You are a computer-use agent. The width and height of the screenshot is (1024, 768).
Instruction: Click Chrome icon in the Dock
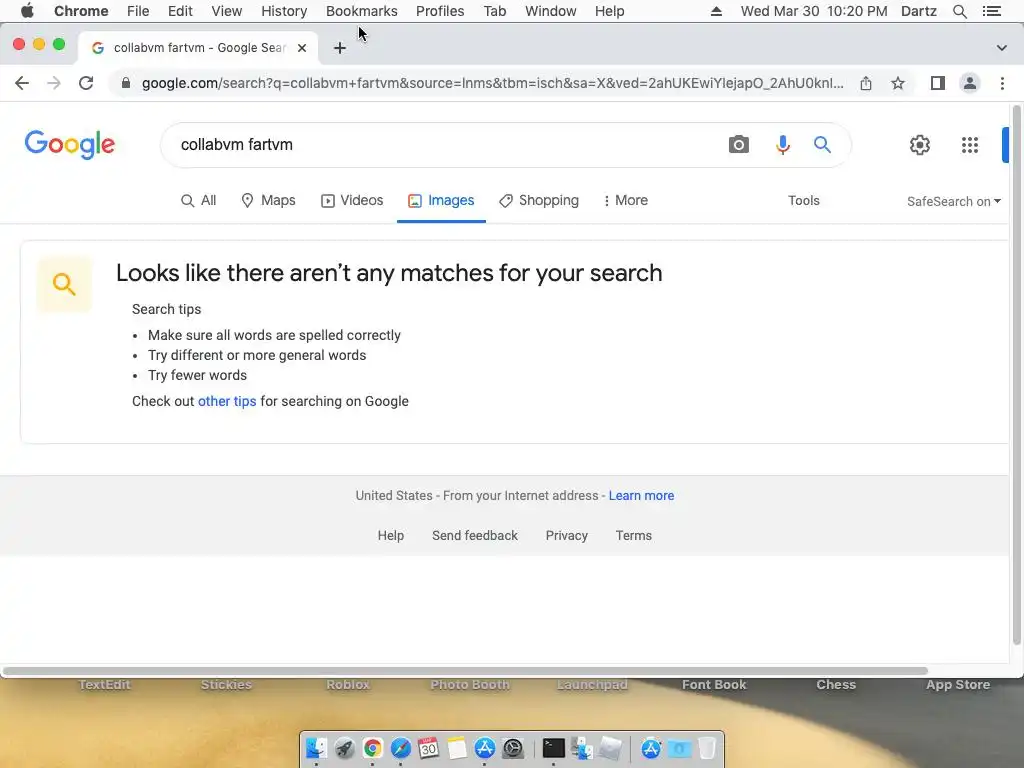coord(373,748)
